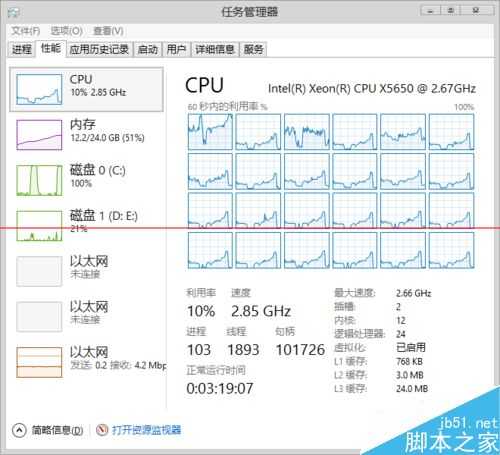
Task: Select the second 以太网 未连接 thumbnail
Action: 39,317
